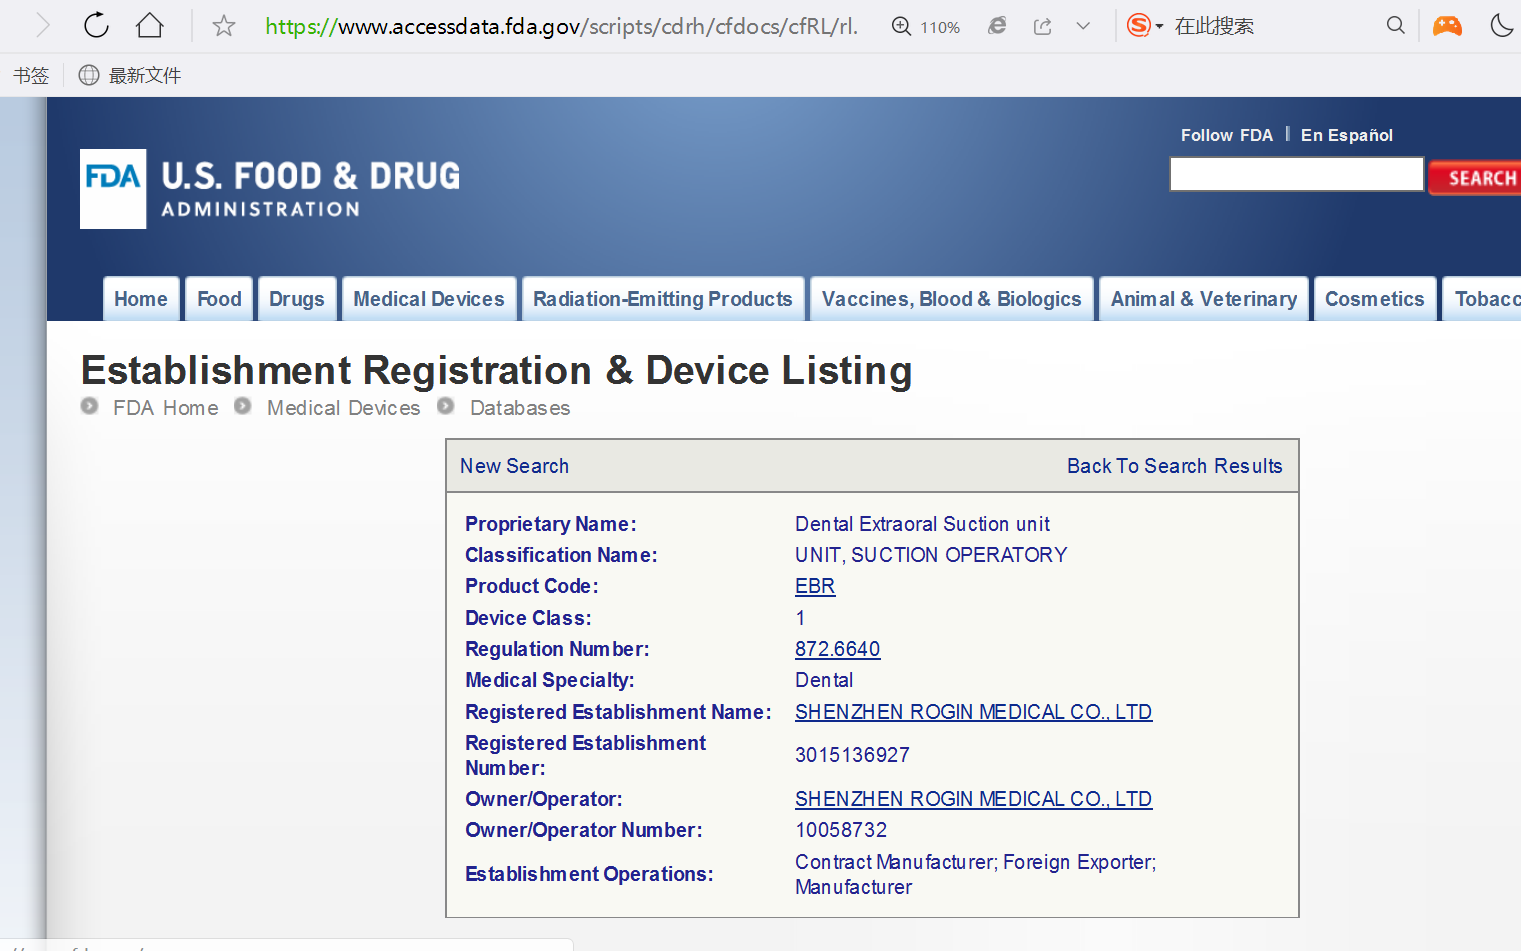Open the Drugs tab

(x=297, y=299)
